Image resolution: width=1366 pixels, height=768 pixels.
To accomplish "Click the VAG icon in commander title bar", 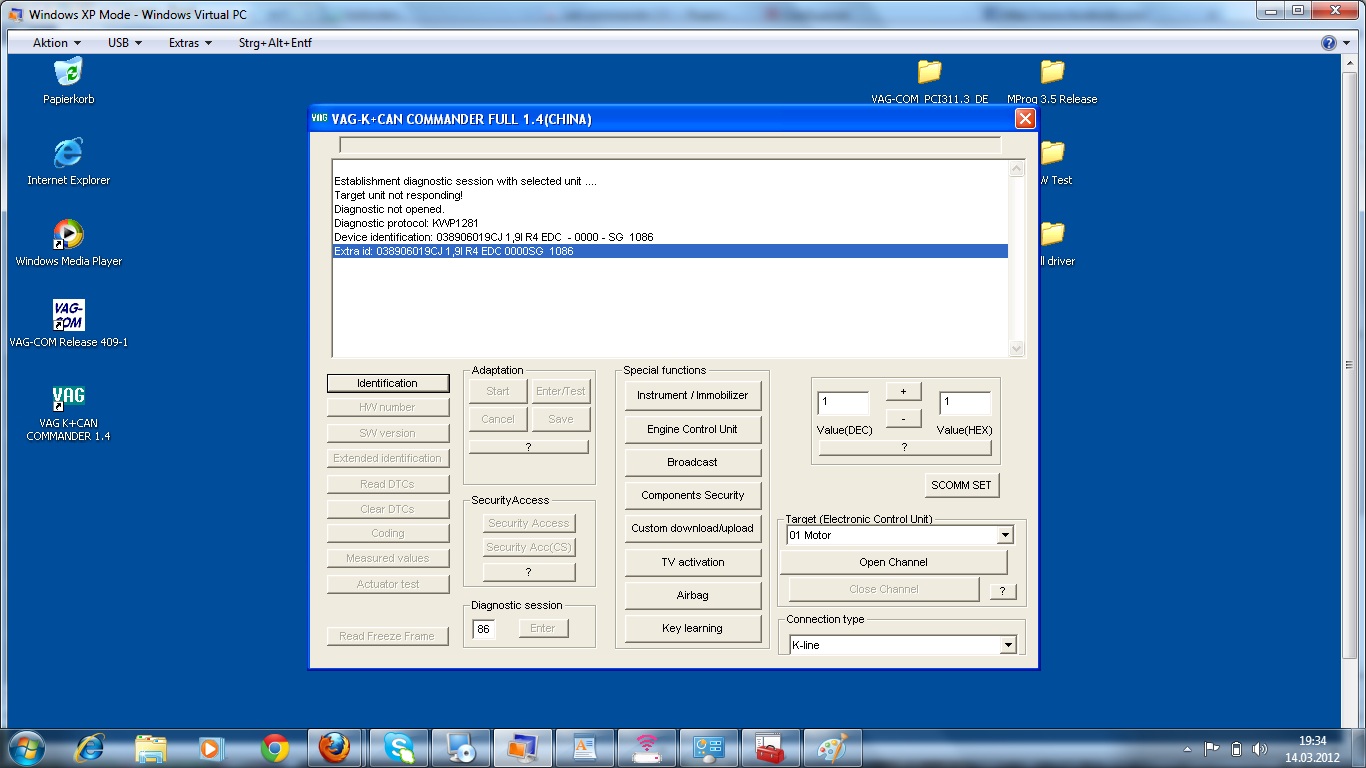I will [x=320, y=118].
